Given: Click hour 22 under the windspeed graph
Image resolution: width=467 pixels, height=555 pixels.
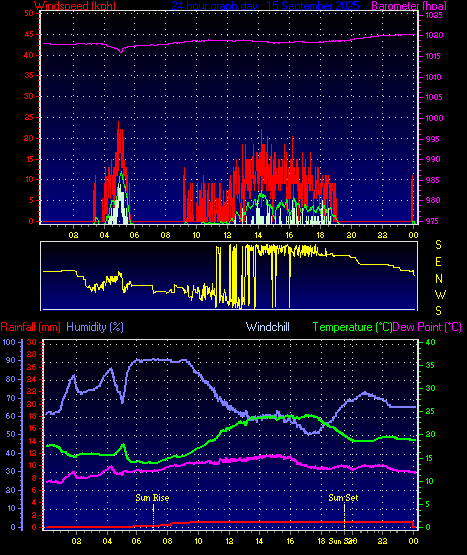Looking at the screenshot, I should pos(382,235).
